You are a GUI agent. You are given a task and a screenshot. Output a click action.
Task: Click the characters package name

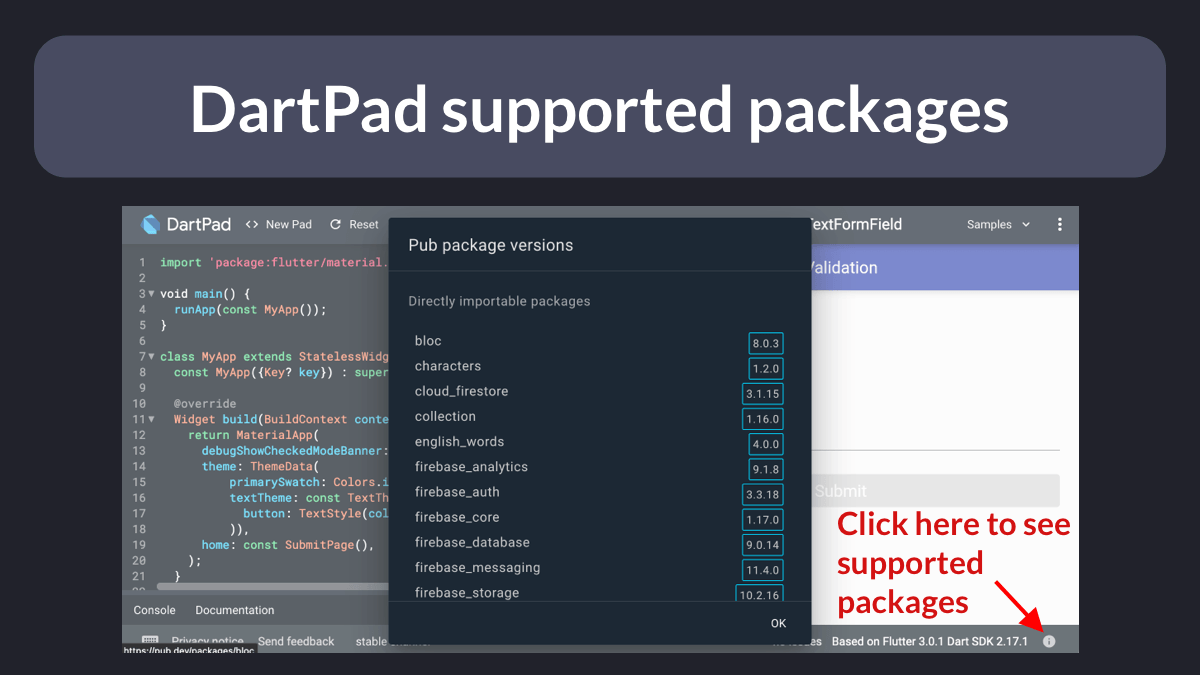[448, 366]
